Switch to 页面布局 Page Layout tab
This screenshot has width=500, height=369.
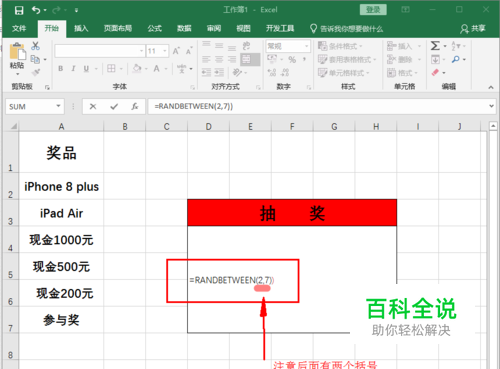[x=118, y=29]
